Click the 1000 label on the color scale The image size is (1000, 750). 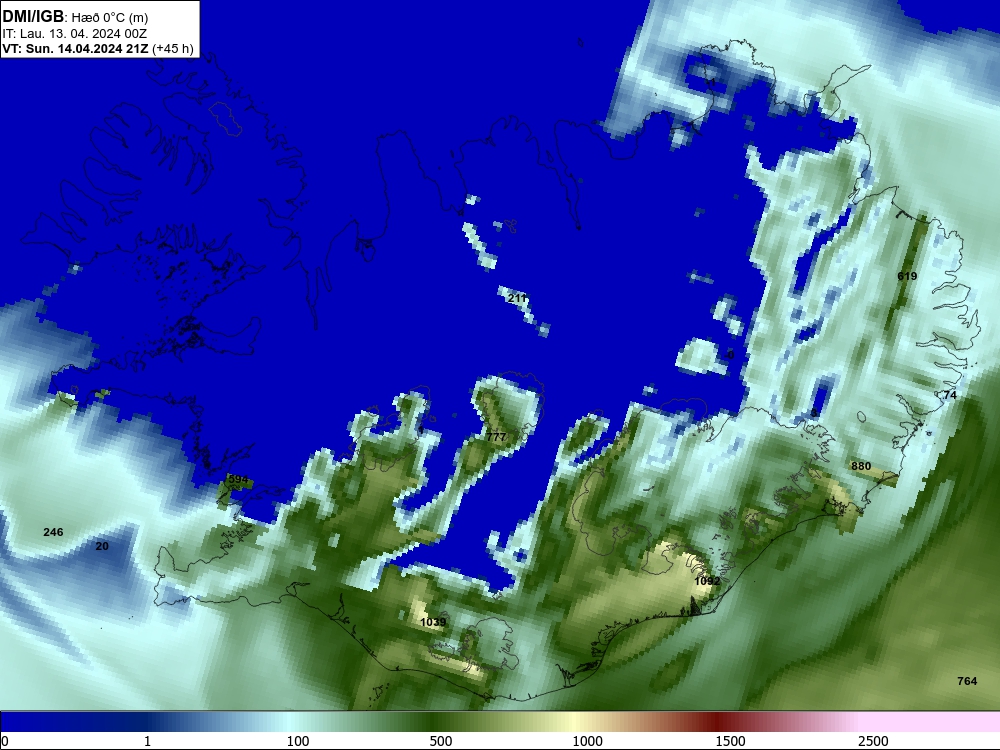click(587, 741)
